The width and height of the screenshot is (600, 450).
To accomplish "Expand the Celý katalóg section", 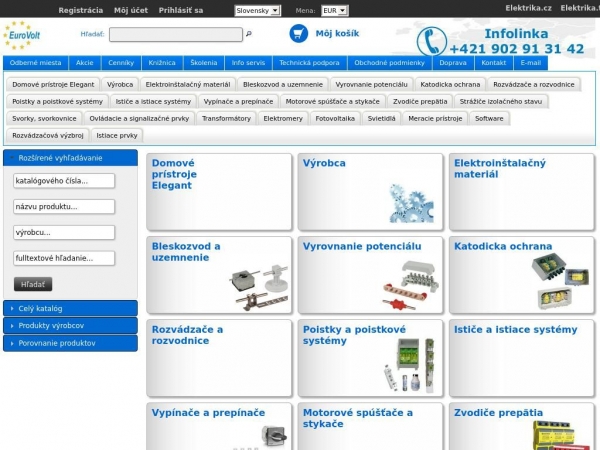I will pos(70,308).
